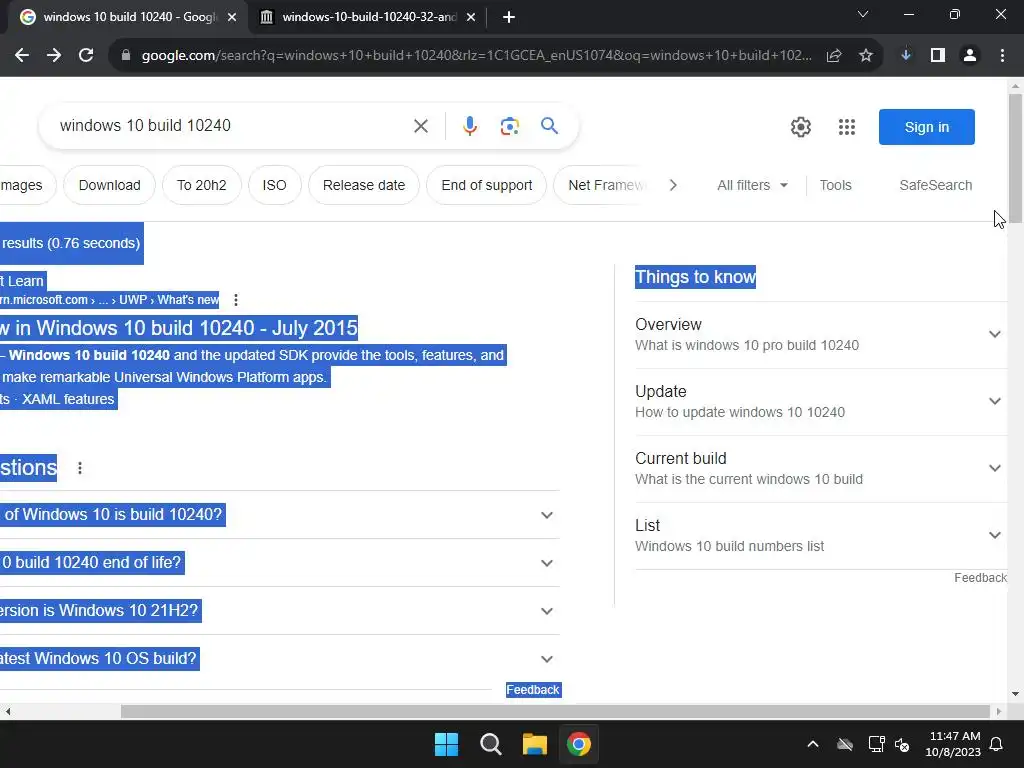Open the Chrome downloads icon
The height and width of the screenshot is (768, 1024).
click(x=906, y=56)
